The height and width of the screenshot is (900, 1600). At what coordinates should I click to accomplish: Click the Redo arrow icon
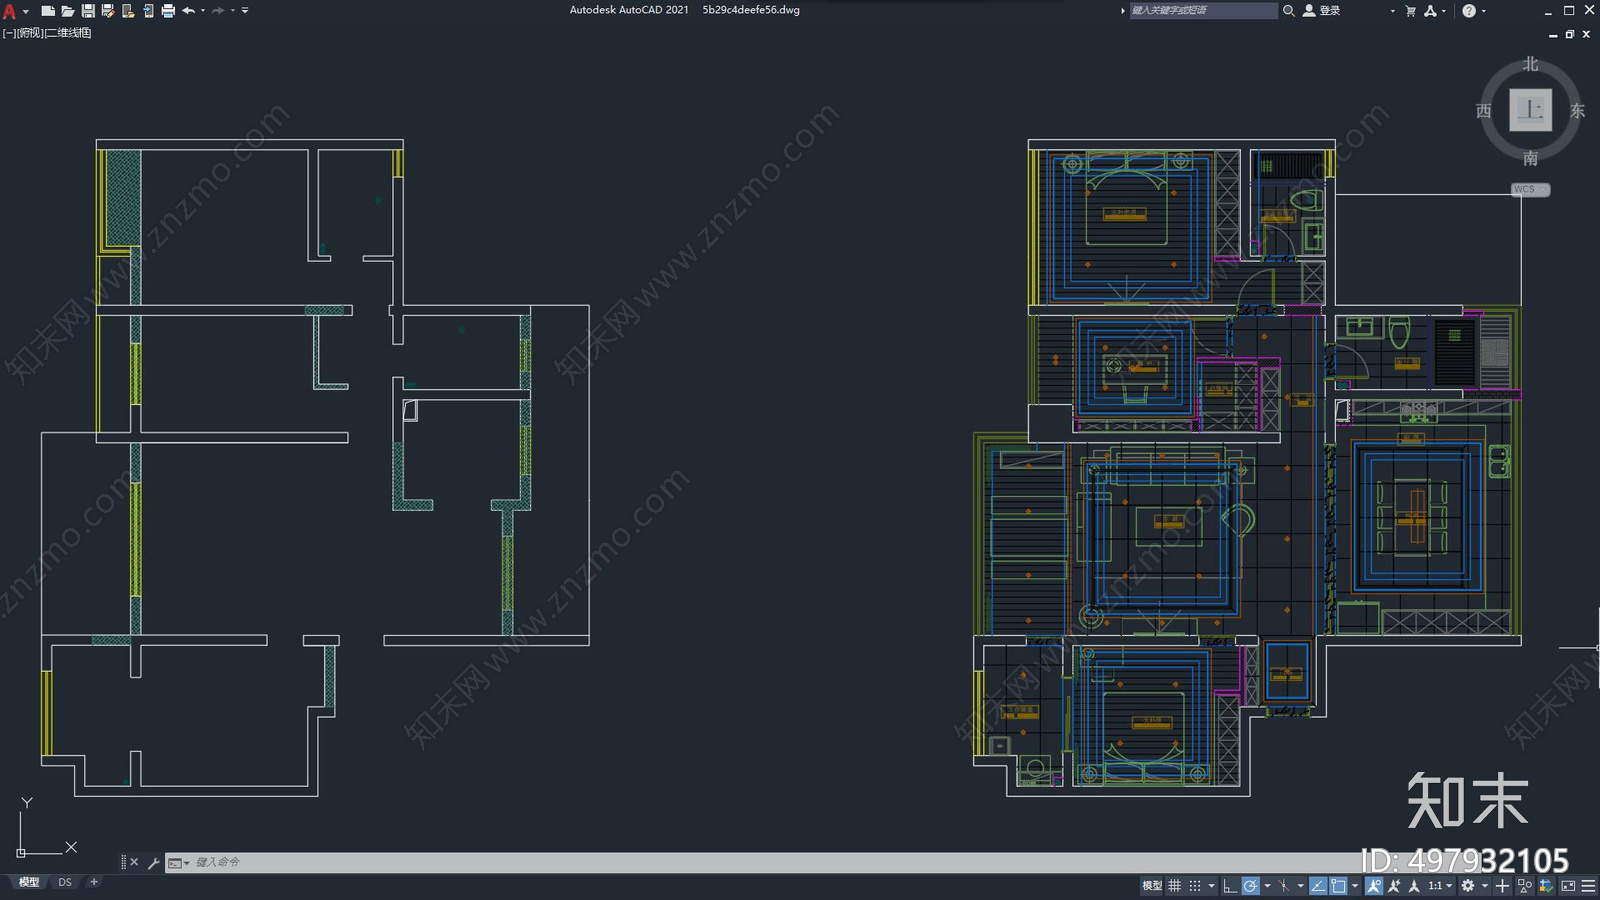click(x=218, y=11)
